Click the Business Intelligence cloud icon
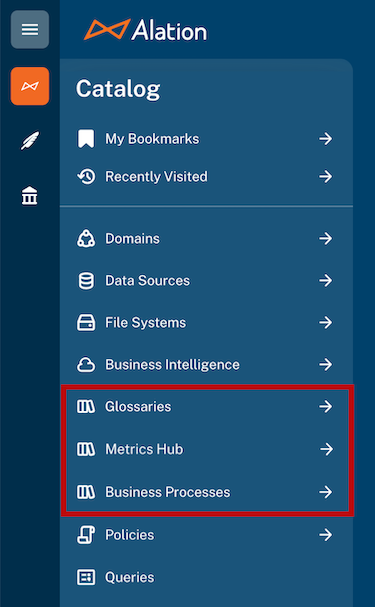 pyautogui.click(x=86, y=364)
